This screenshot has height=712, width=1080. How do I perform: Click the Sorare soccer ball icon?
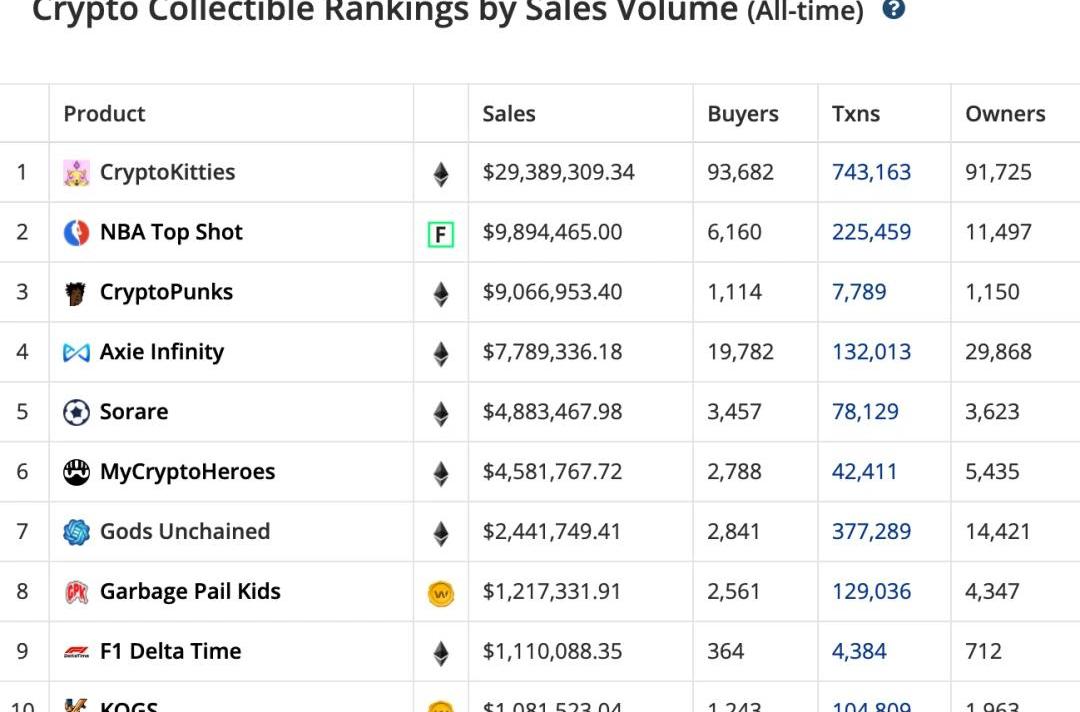tap(76, 413)
